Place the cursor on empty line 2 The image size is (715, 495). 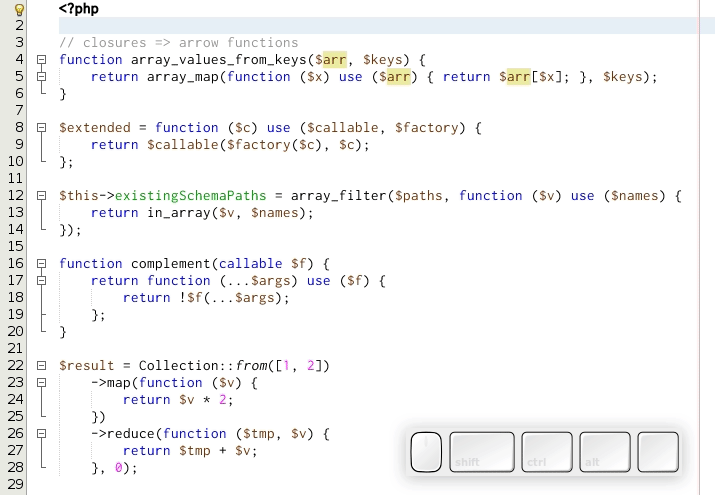[x=300, y=26]
